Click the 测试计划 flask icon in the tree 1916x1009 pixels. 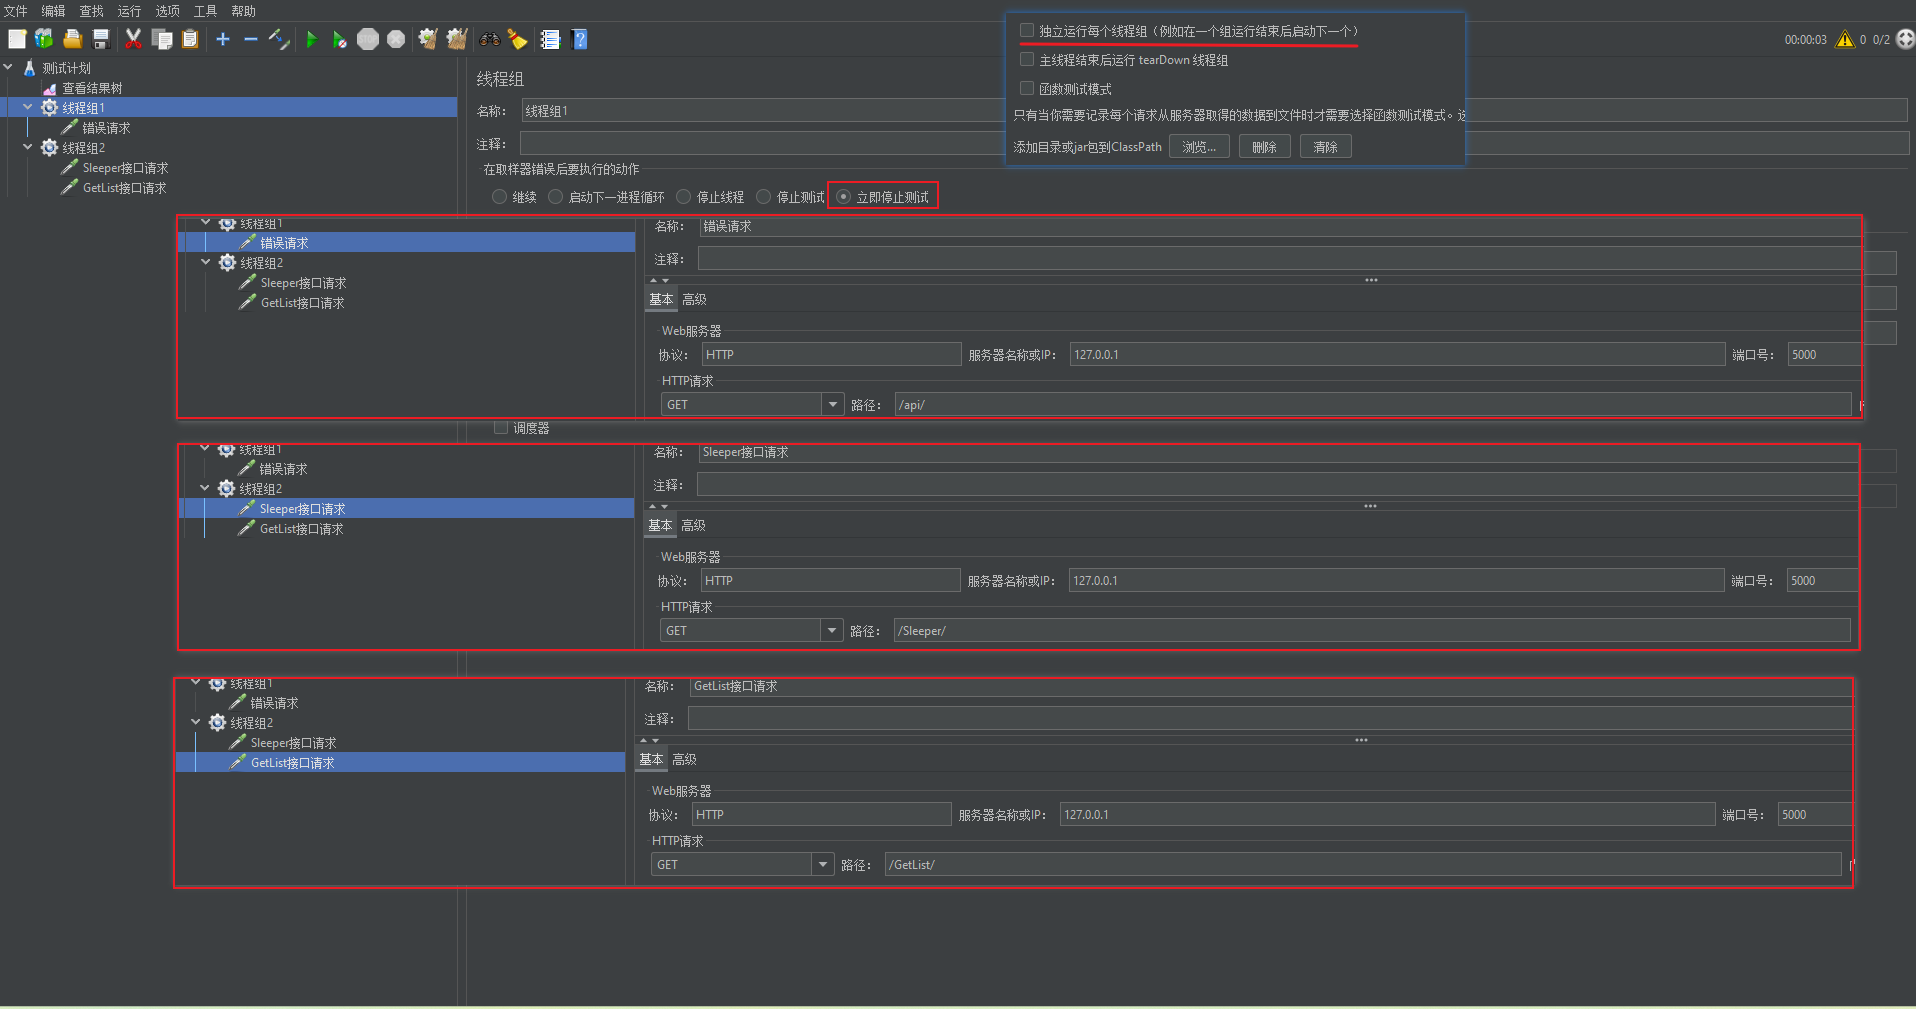click(x=30, y=68)
